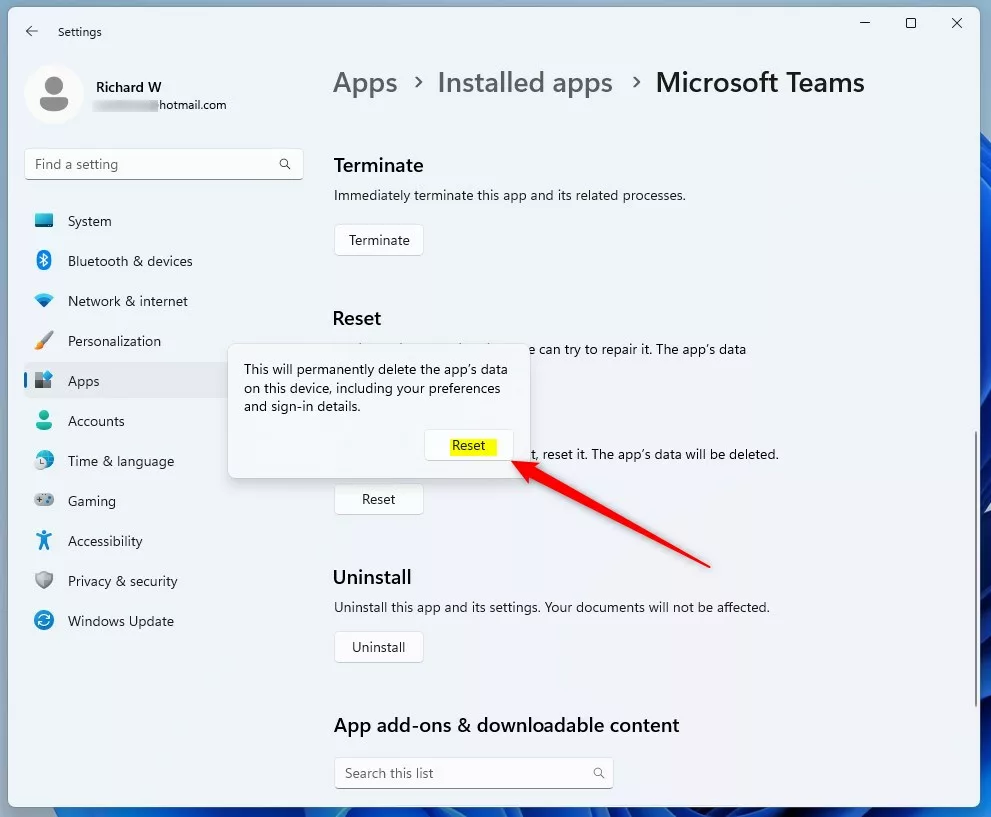Click the Accessibility figure icon

[x=44, y=540]
